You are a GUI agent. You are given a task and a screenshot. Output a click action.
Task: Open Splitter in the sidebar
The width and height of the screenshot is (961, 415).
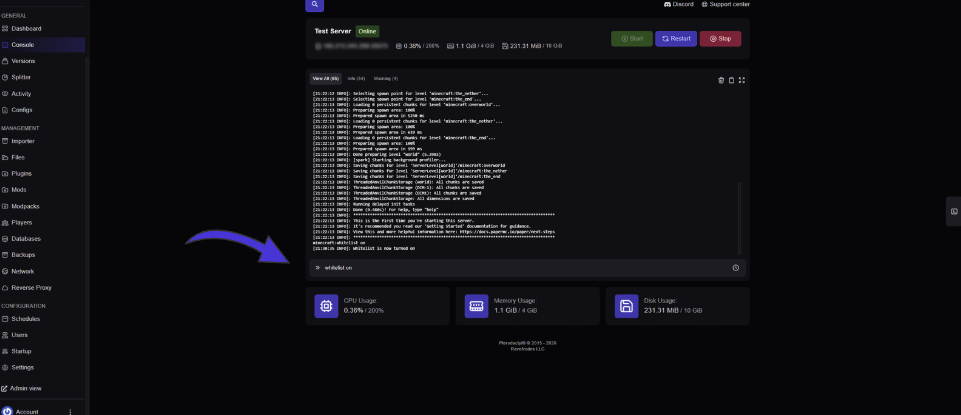17,77
